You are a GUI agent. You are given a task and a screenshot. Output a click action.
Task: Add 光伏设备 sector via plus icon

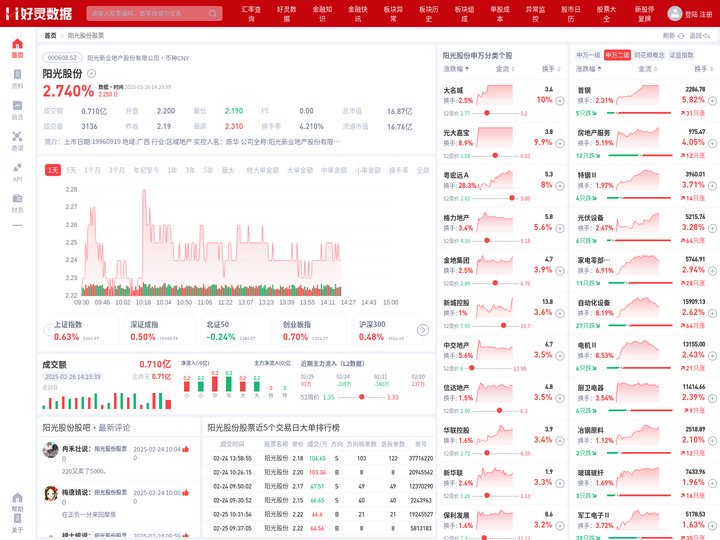[712, 228]
